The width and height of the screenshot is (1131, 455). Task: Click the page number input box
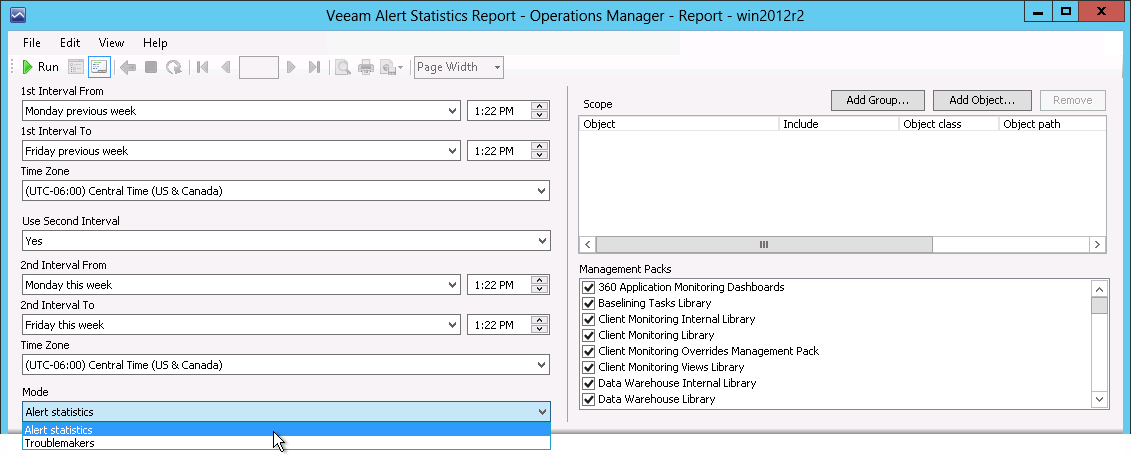258,67
